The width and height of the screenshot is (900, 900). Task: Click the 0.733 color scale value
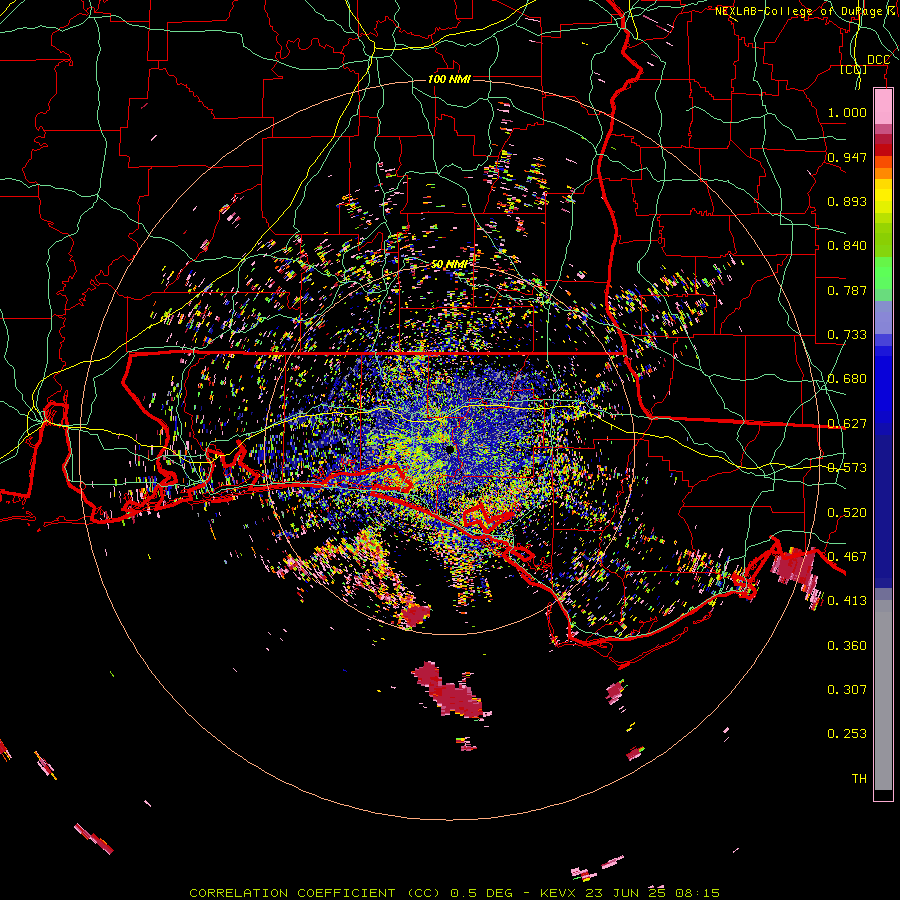[x=847, y=335]
